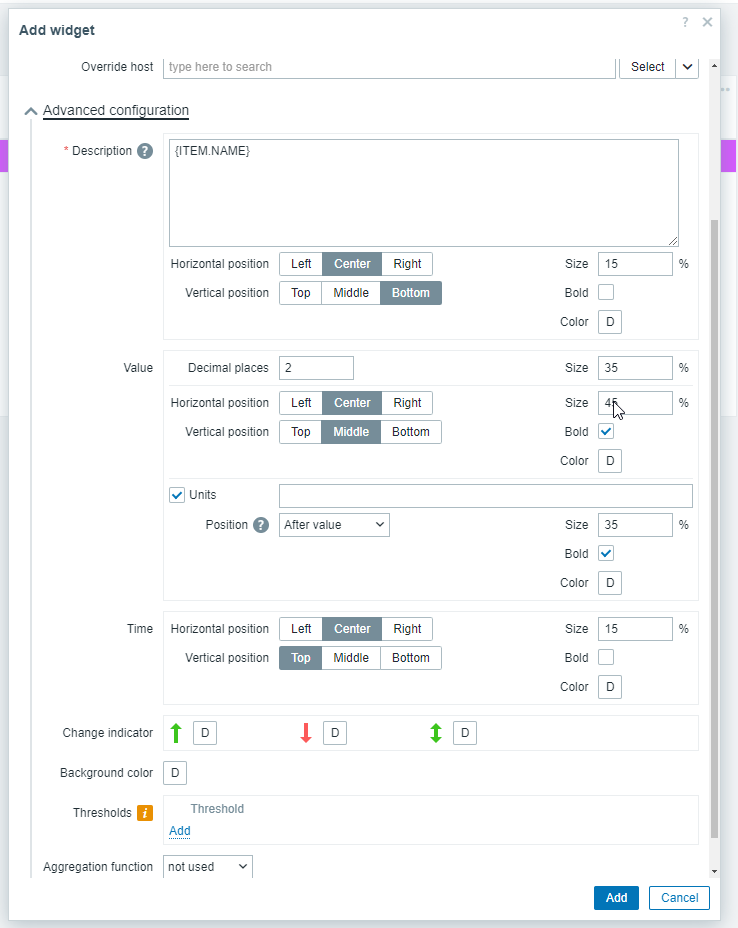Open the arrow next to Select button
The image size is (738, 928).
coord(687,67)
